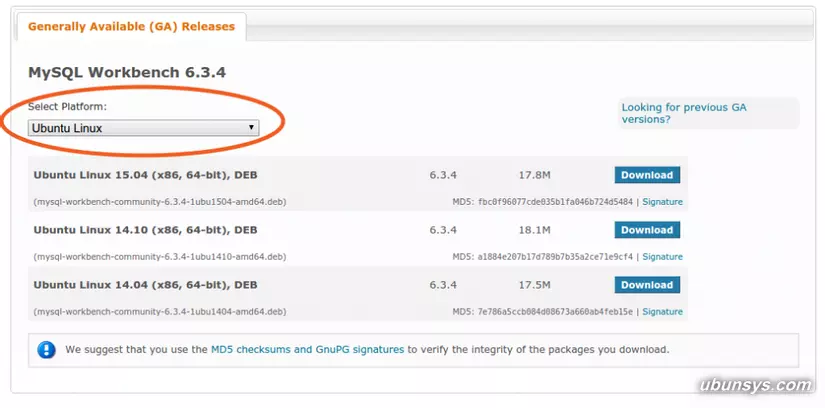Click the MD5 hash a1884e207b17d789b7b35a2ce71e9cf4
This screenshot has width=825, height=408.
point(555,257)
